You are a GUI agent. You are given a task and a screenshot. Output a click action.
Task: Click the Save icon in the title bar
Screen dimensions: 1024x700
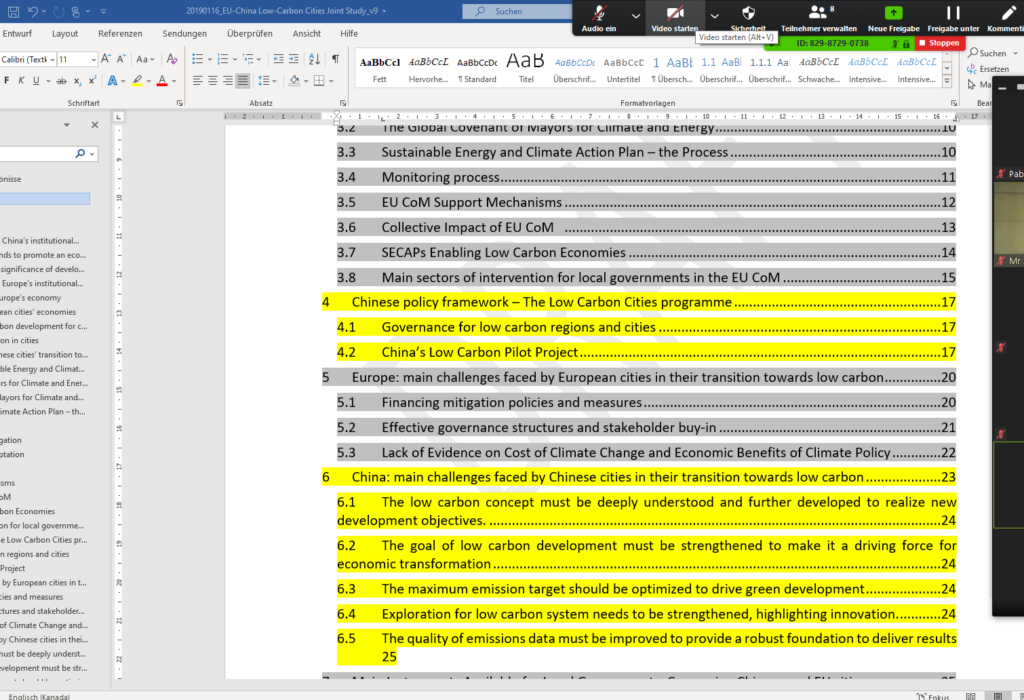11,11
